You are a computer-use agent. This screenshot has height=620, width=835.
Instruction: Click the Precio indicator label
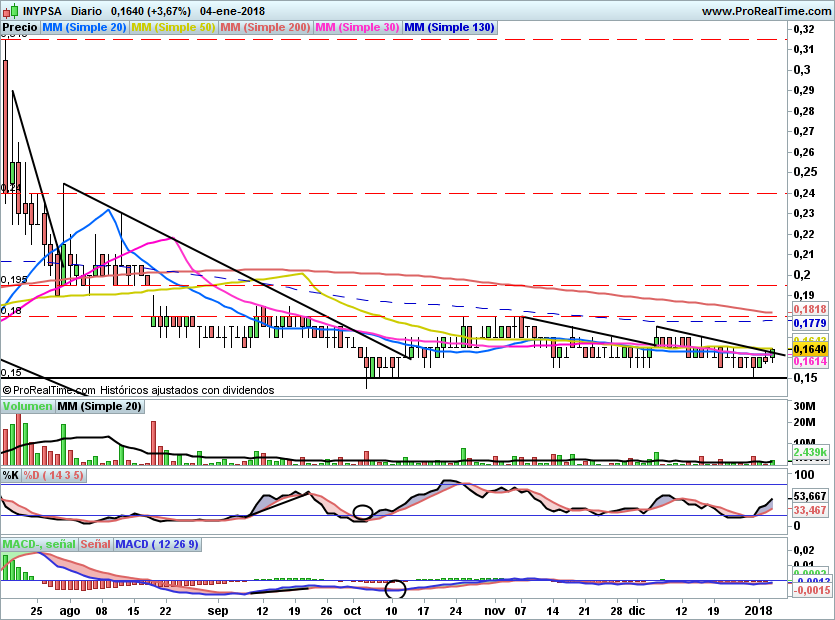point(21,28)
